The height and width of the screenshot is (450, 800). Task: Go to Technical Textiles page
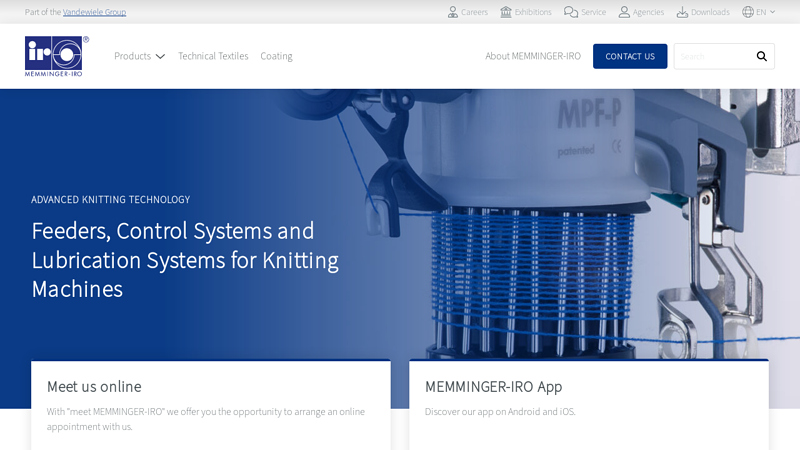click(213, 56)
